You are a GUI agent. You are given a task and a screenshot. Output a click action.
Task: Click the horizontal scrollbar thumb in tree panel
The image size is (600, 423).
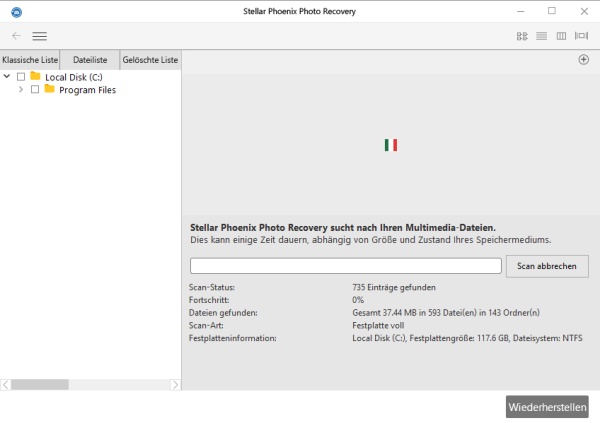(40, 385)
